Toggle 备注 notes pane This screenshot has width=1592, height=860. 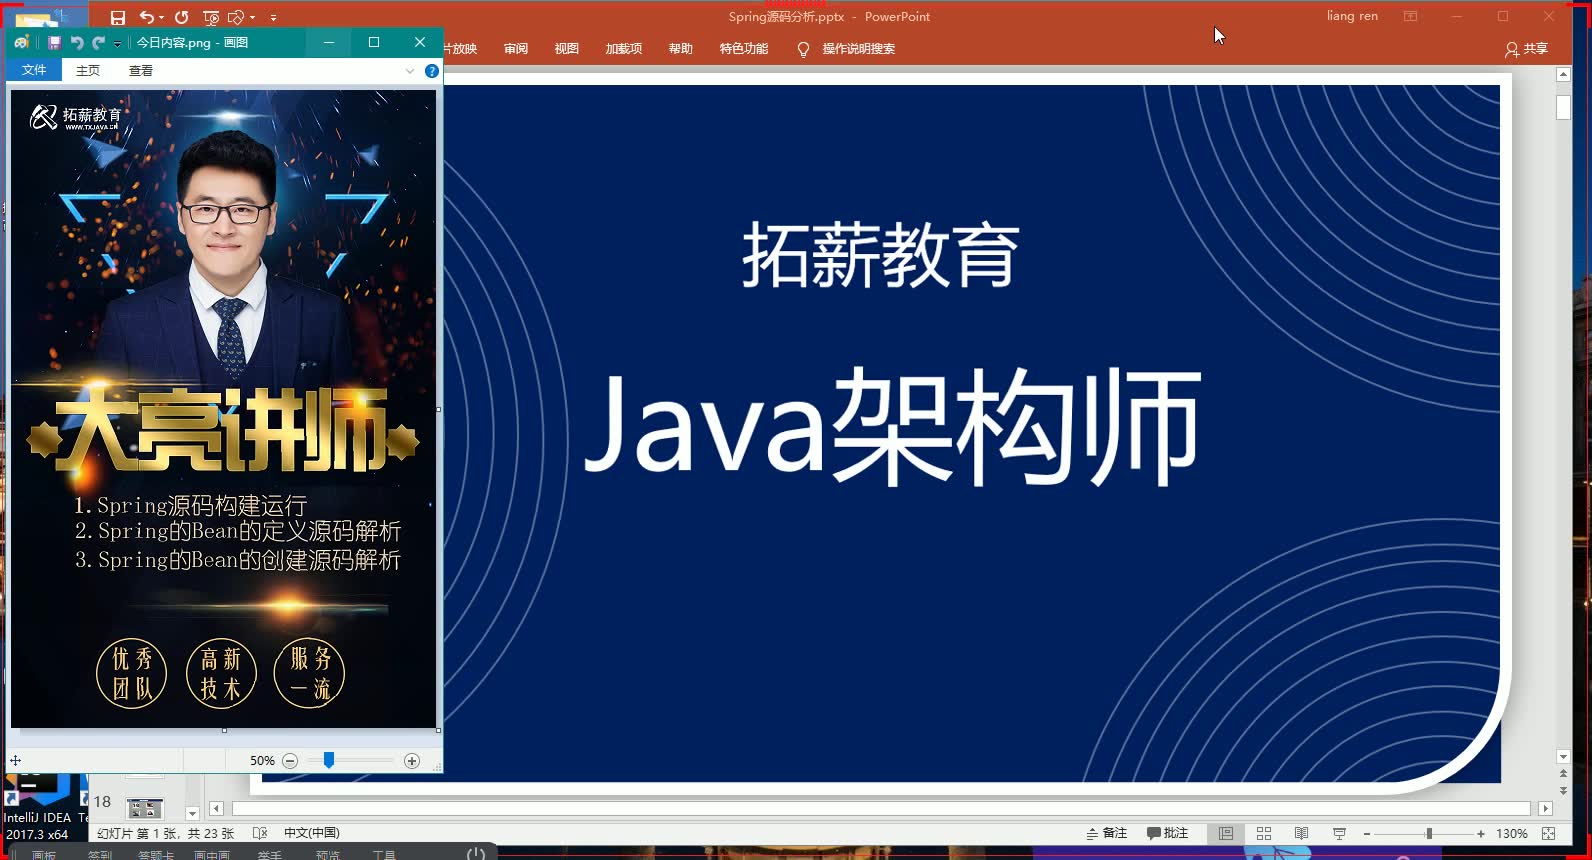tap(1107, 833)
